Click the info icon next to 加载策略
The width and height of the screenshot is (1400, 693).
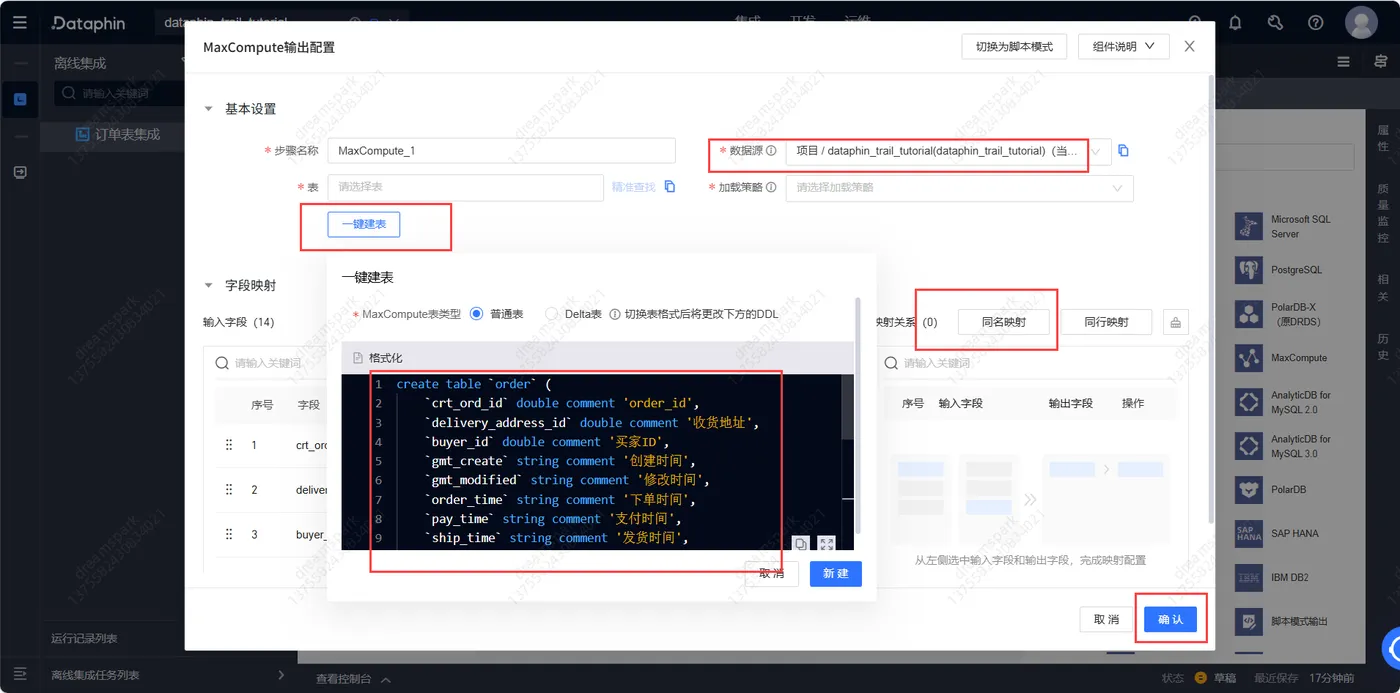point(771,187)
